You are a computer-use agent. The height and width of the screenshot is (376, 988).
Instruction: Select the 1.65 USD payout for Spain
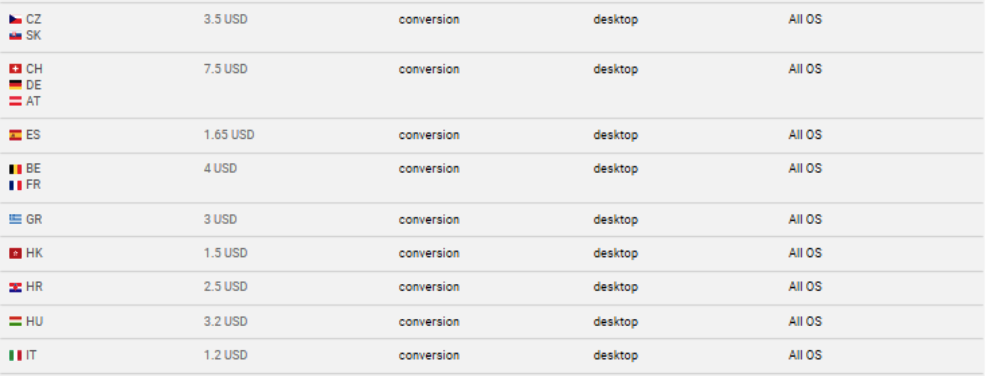pos(229,135)
